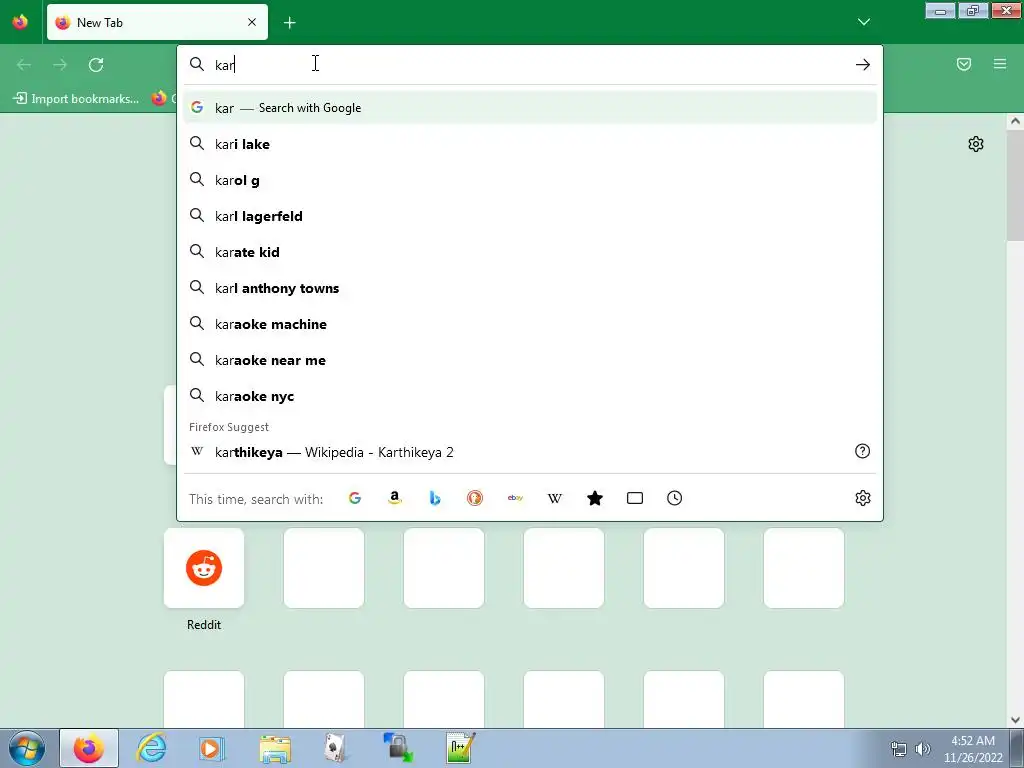This screenshot has width=1024, height=768.
Task: Open Windows Media Player from taskbar
Action: pyautogui.click(x=211, y=748)
